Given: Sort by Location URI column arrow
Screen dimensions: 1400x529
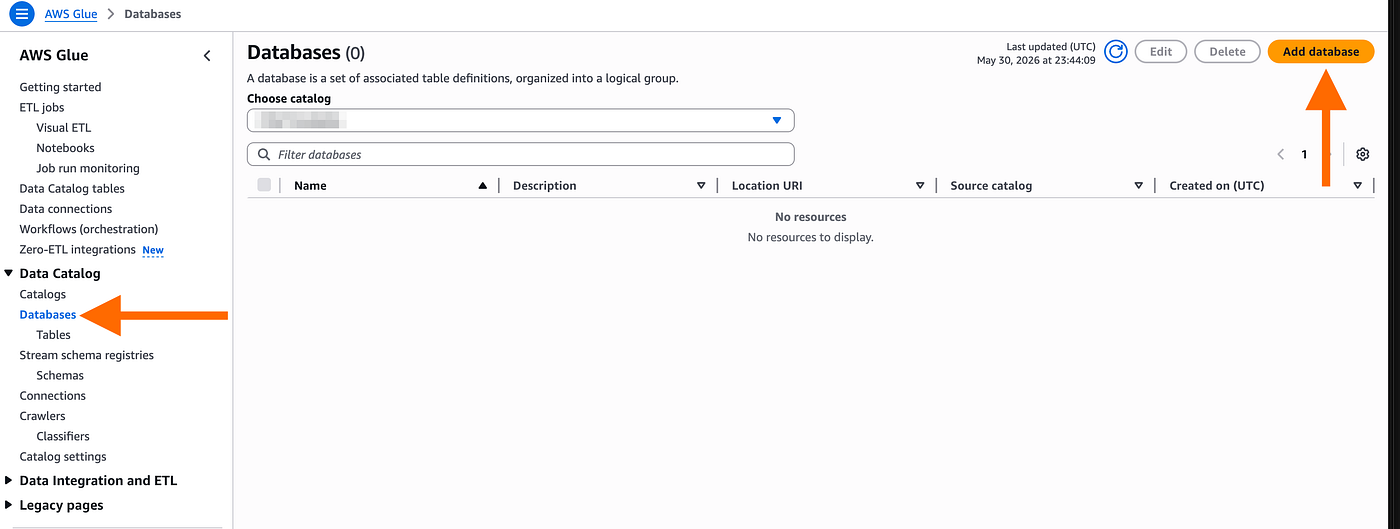Looking at the screenshot, I should pos(920,186).
